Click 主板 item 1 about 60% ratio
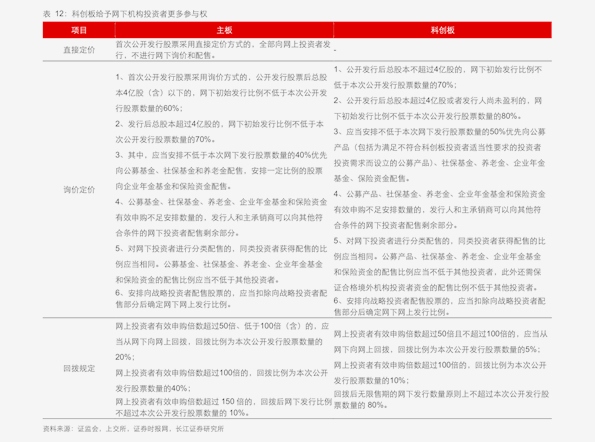This screenshot has height=442, width=595. tap(221, 93)
